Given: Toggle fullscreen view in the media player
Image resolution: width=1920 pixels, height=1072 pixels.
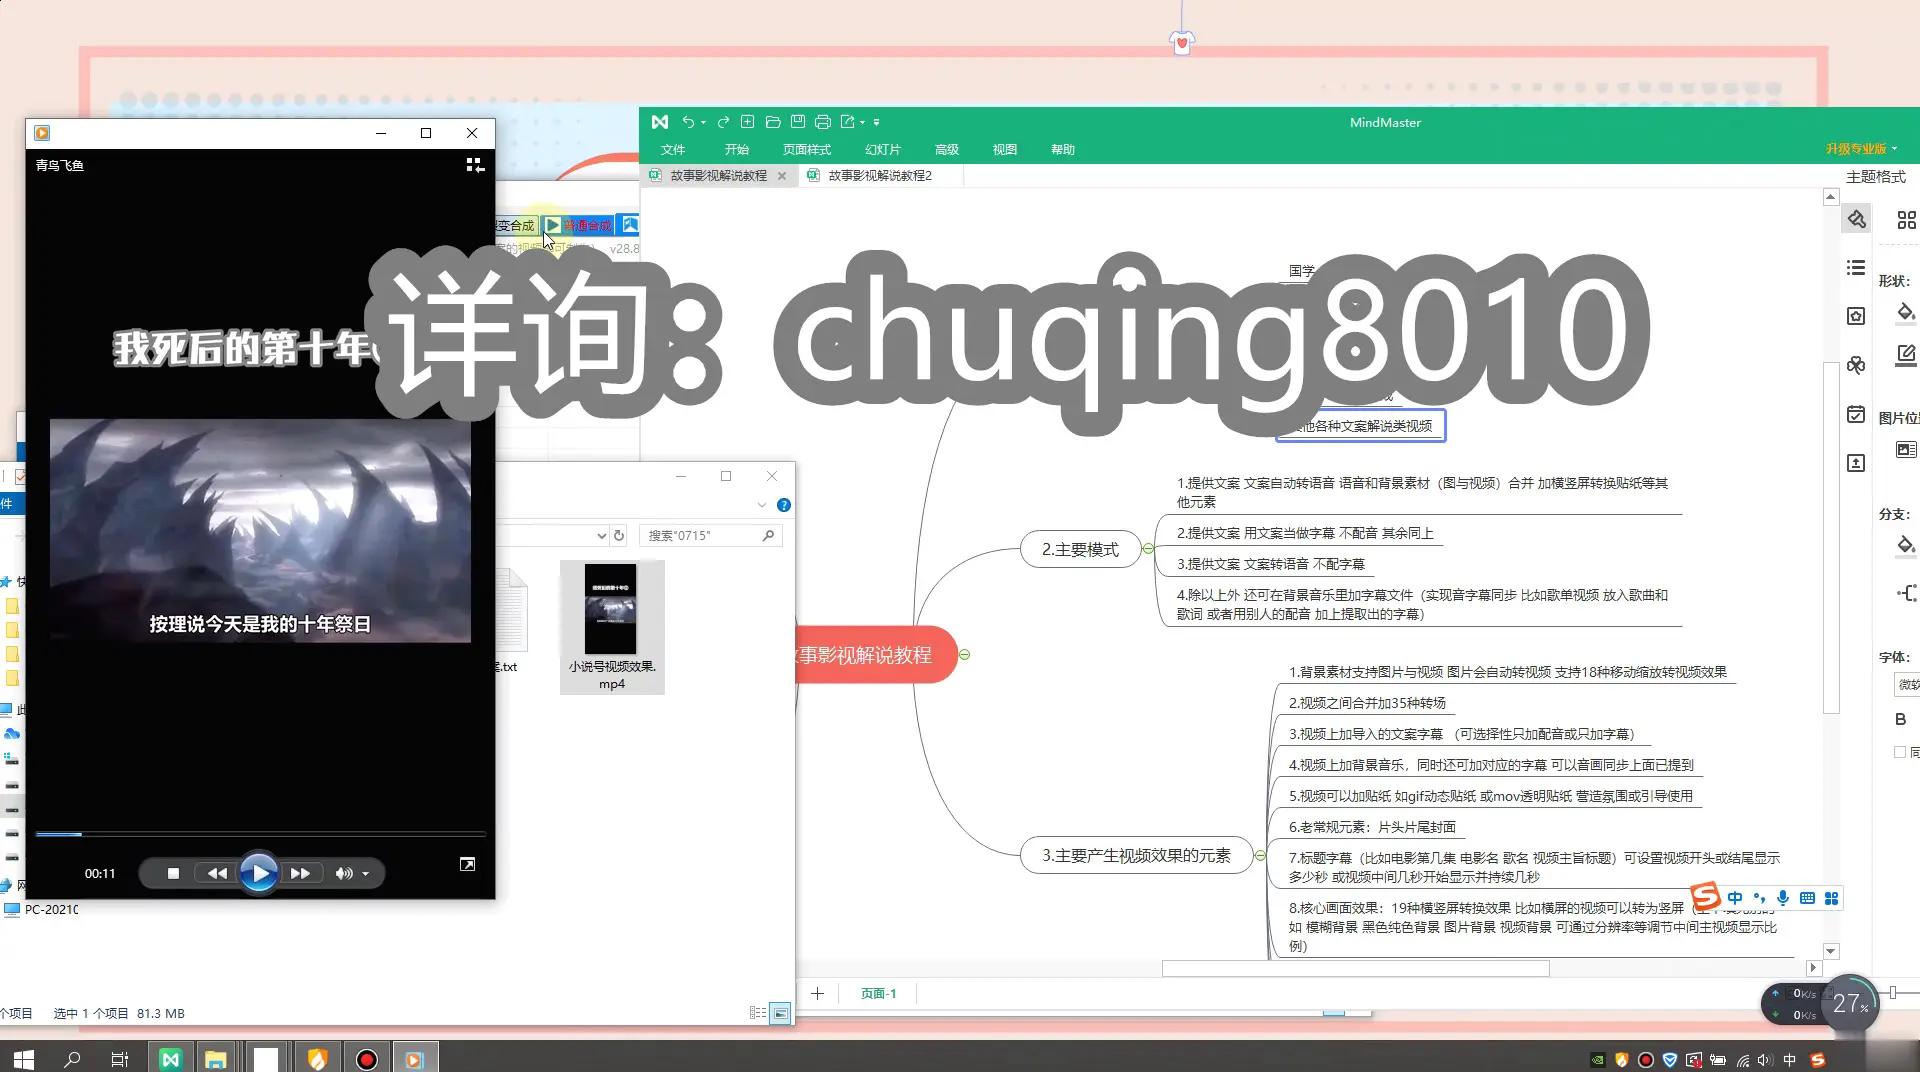Looking at the screenshot, I should click(x=467, y=864).
